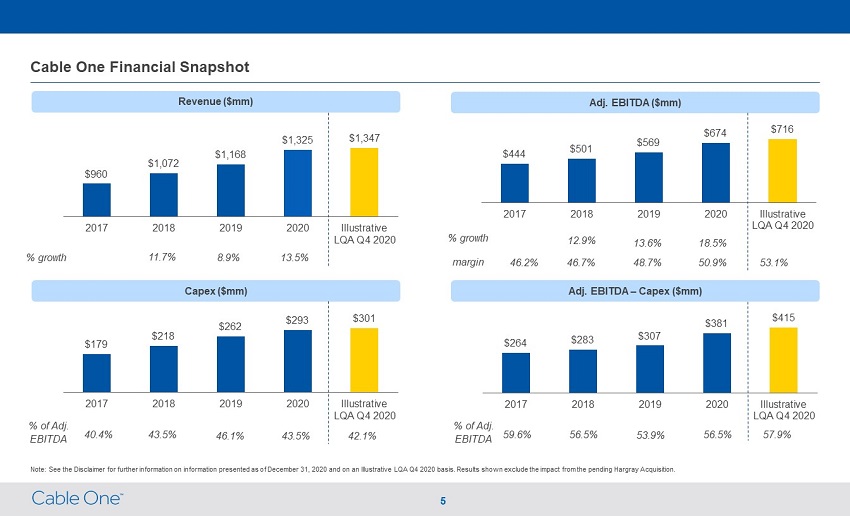Select the 13.5% revenue growth figure
Viewport: 850px width, 516px height.
294,257
